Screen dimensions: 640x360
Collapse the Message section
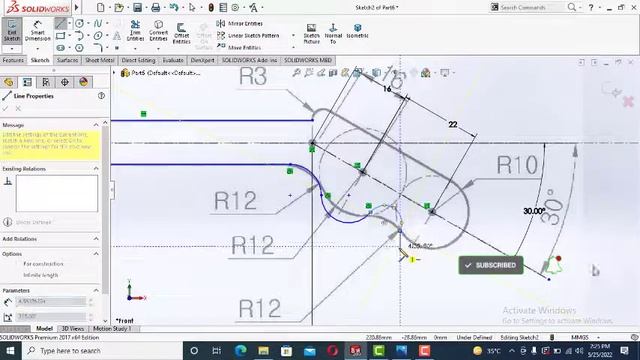(x=96, y=125)
